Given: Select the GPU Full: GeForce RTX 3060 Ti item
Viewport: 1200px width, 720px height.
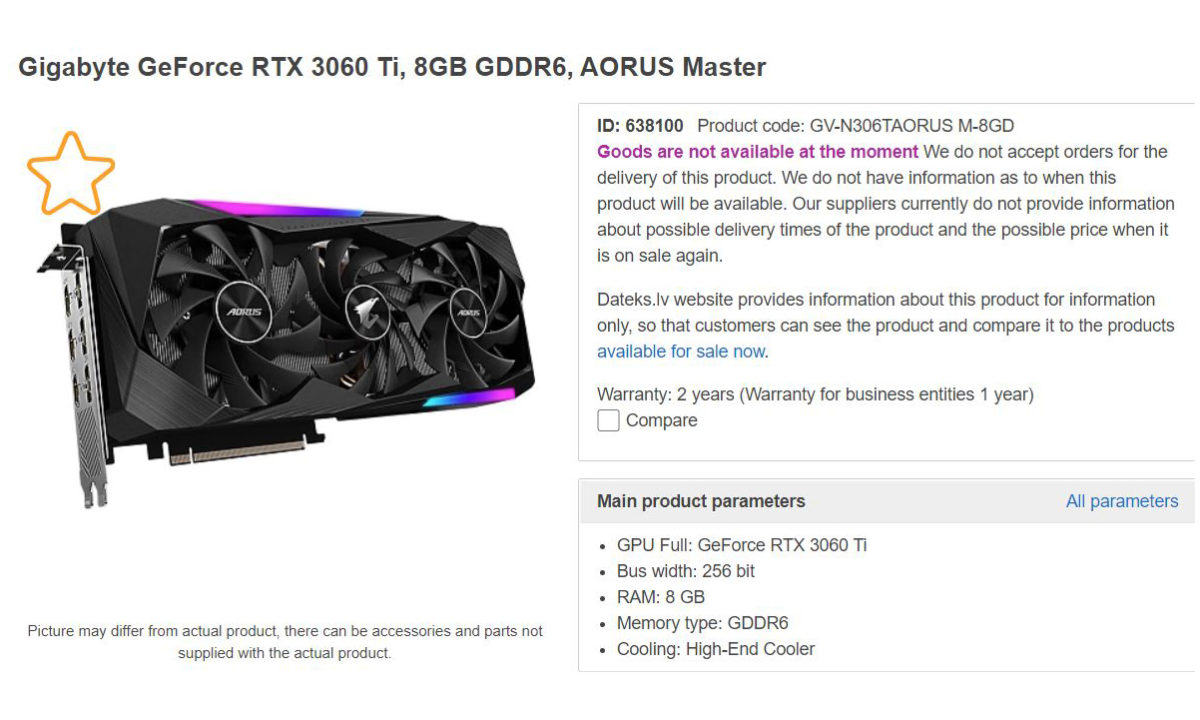Looking at the screenshot, I should (742, 546).
